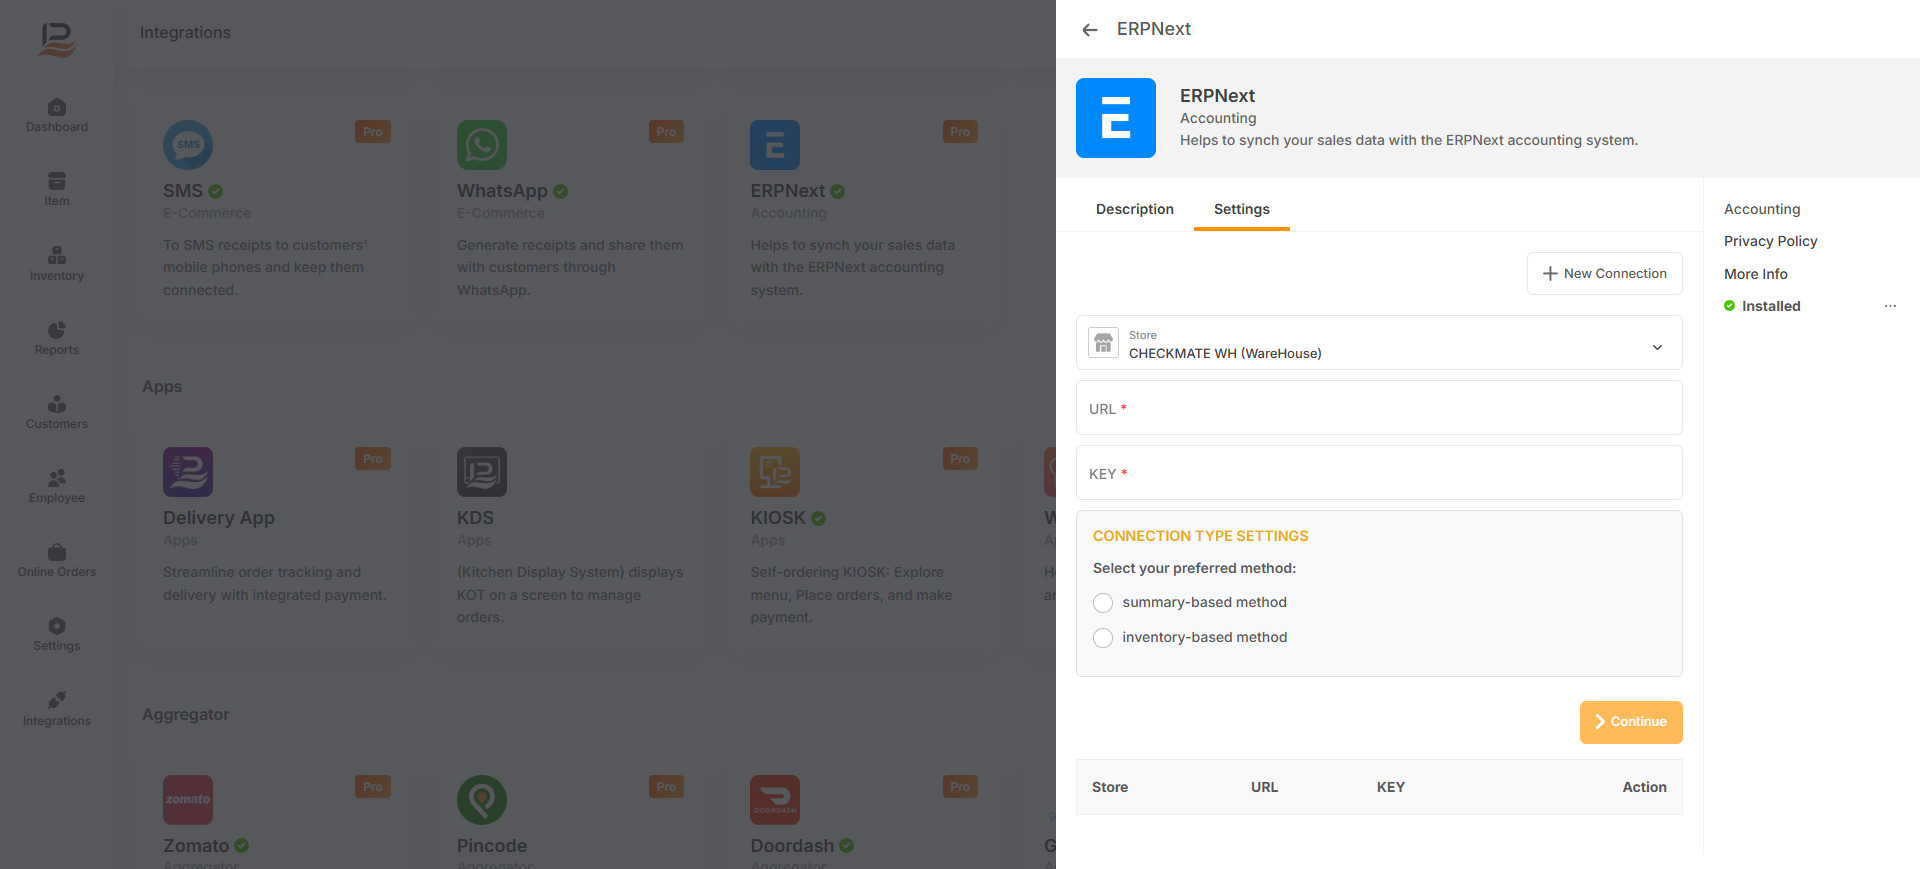Click the KEY column header in table

tap(1391, 787)
